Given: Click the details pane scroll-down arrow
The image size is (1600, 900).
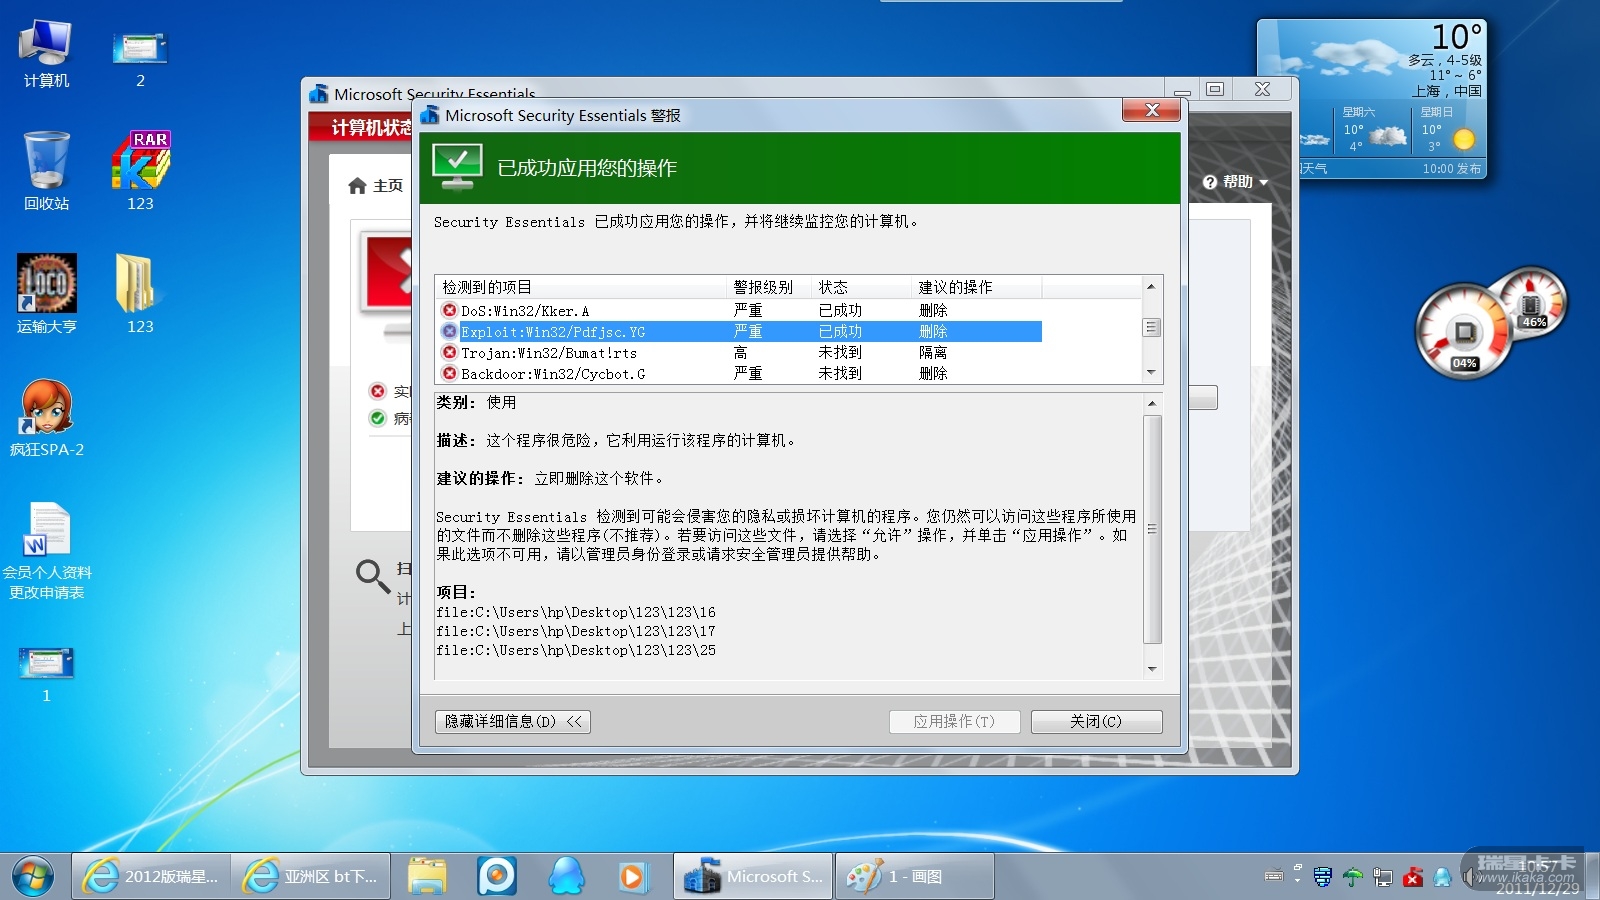Looking at the screenshot, I should pyautogui.click(x=1152, y=669).
